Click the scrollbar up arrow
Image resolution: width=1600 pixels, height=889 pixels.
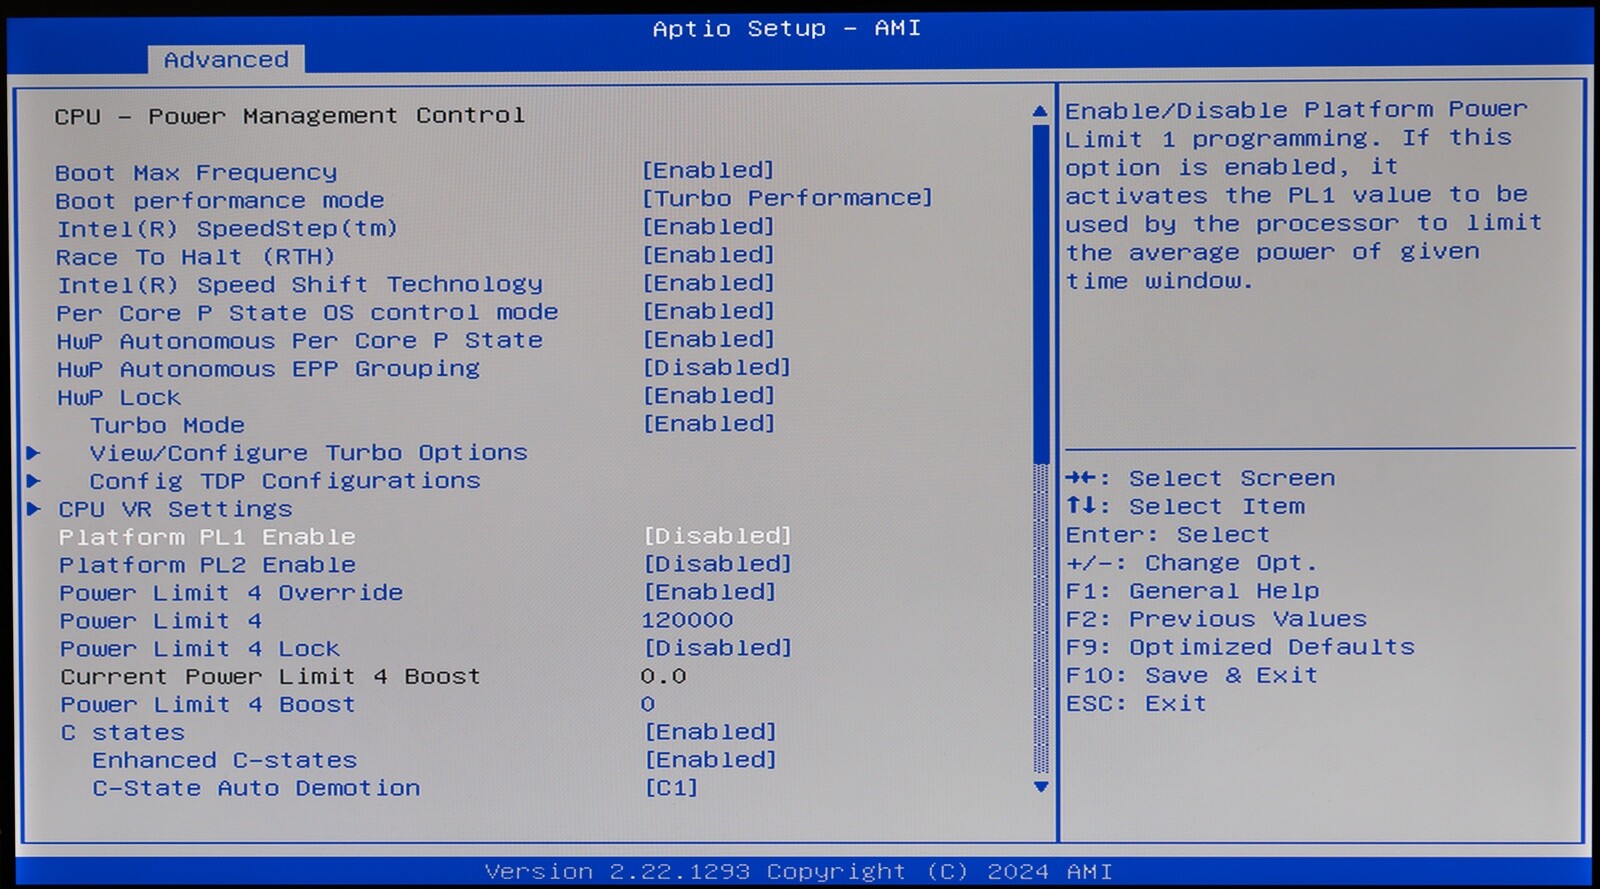click(x=1040, y=111)
